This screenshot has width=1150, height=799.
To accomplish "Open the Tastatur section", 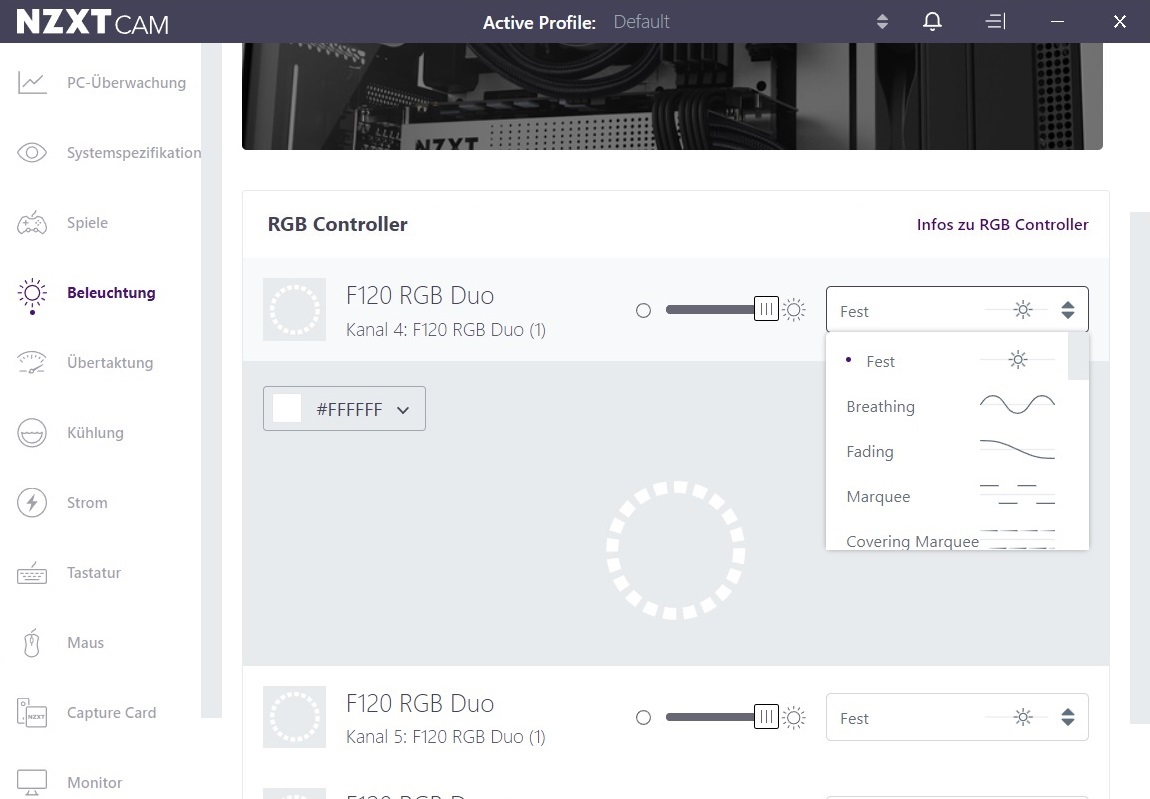I will tap(94, 573).
